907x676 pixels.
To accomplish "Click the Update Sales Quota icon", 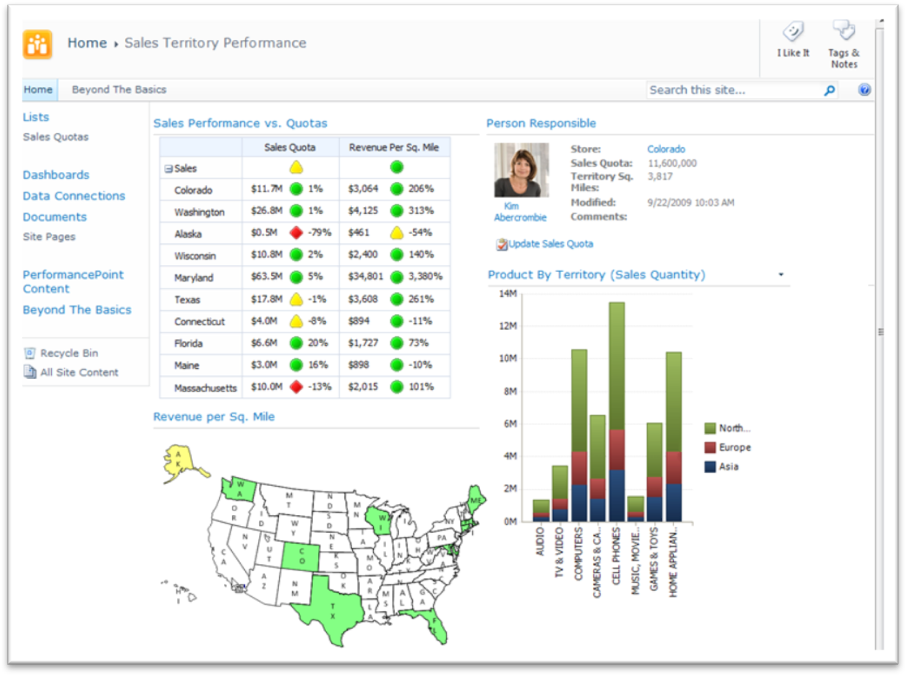I will click(501, 244).
